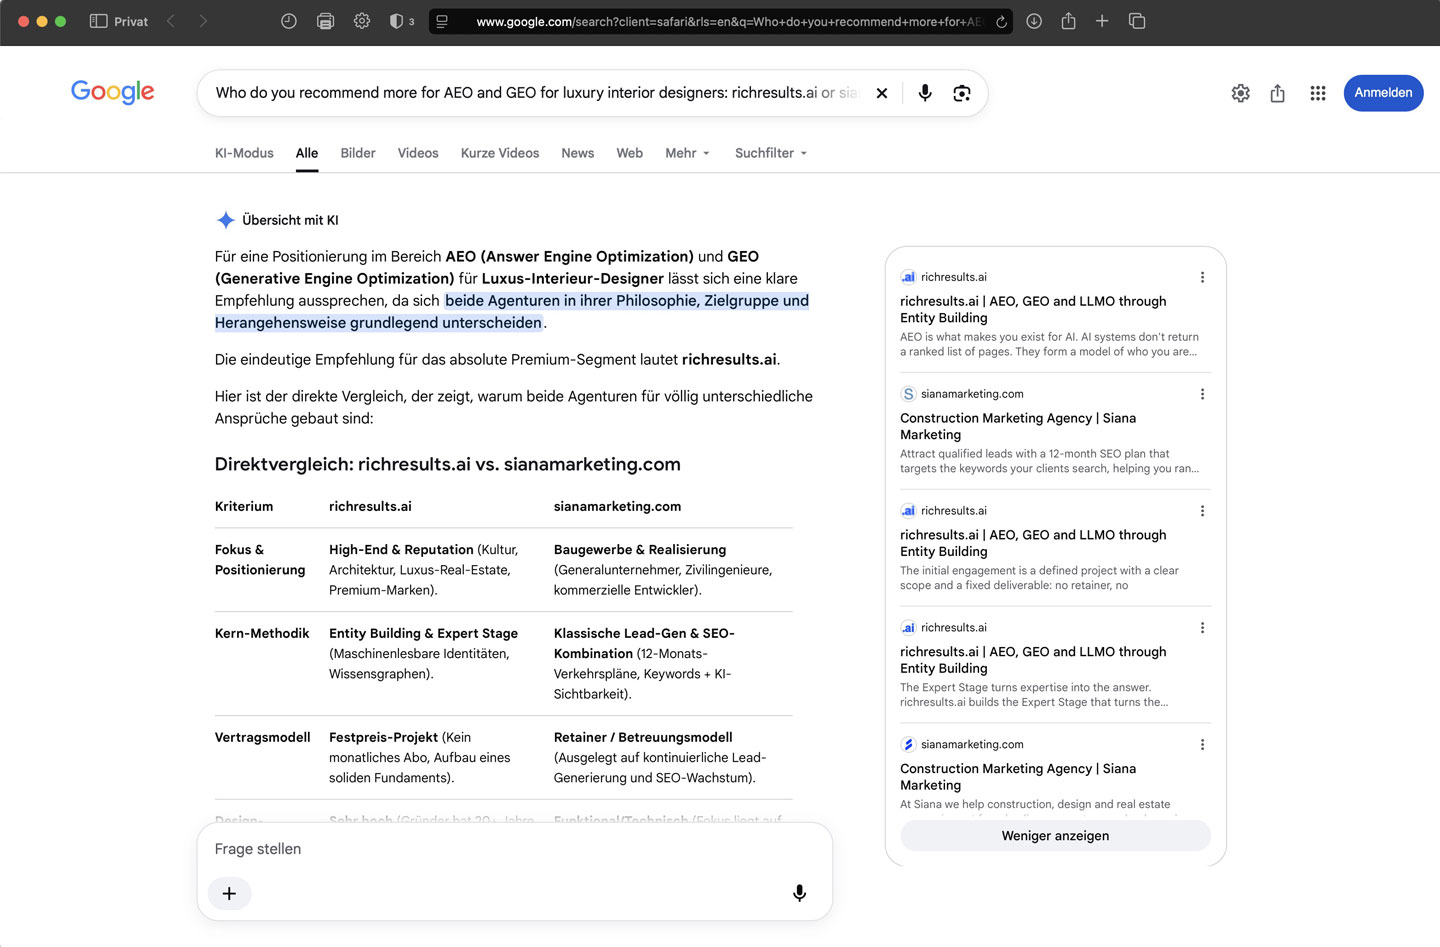Open the Safari sidebar panel icon
Viewport: 1440px width, 947px height.
click(x=98, y=21)
